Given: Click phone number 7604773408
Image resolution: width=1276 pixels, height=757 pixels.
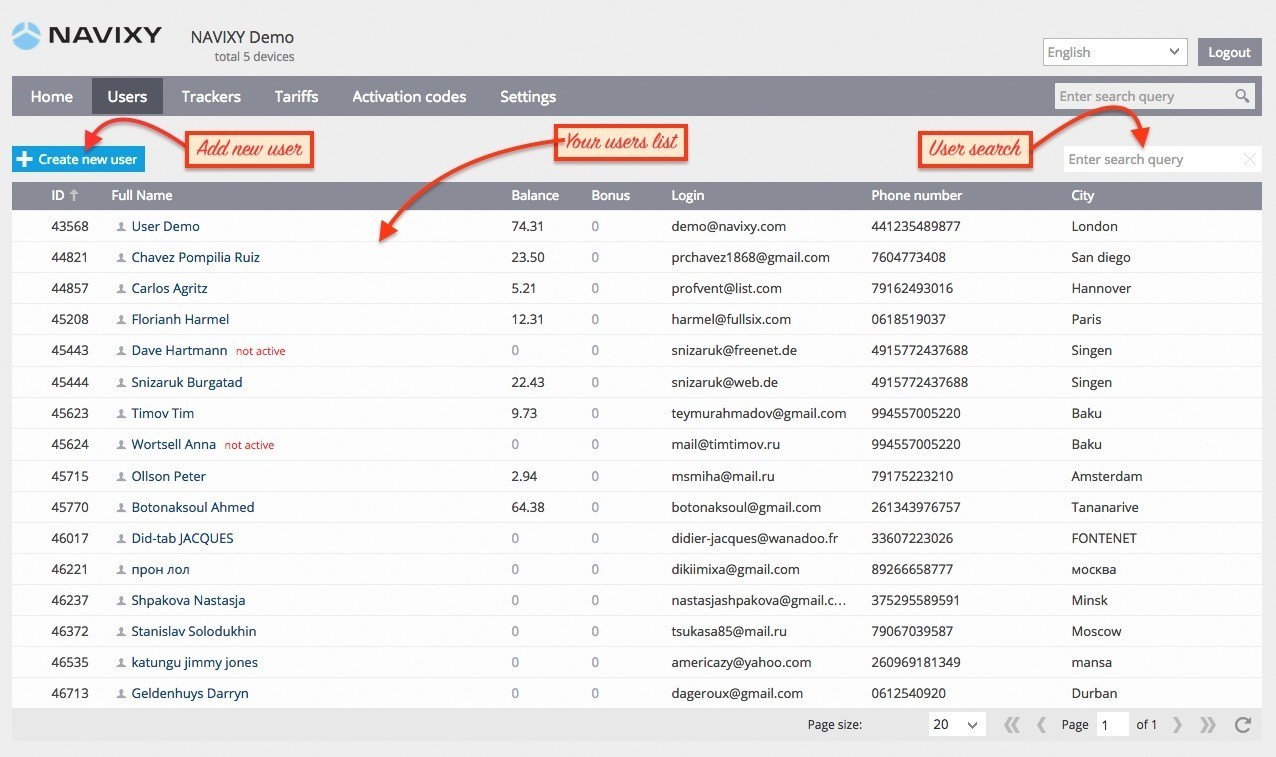Looking at the screenshot, I should 908,257.
